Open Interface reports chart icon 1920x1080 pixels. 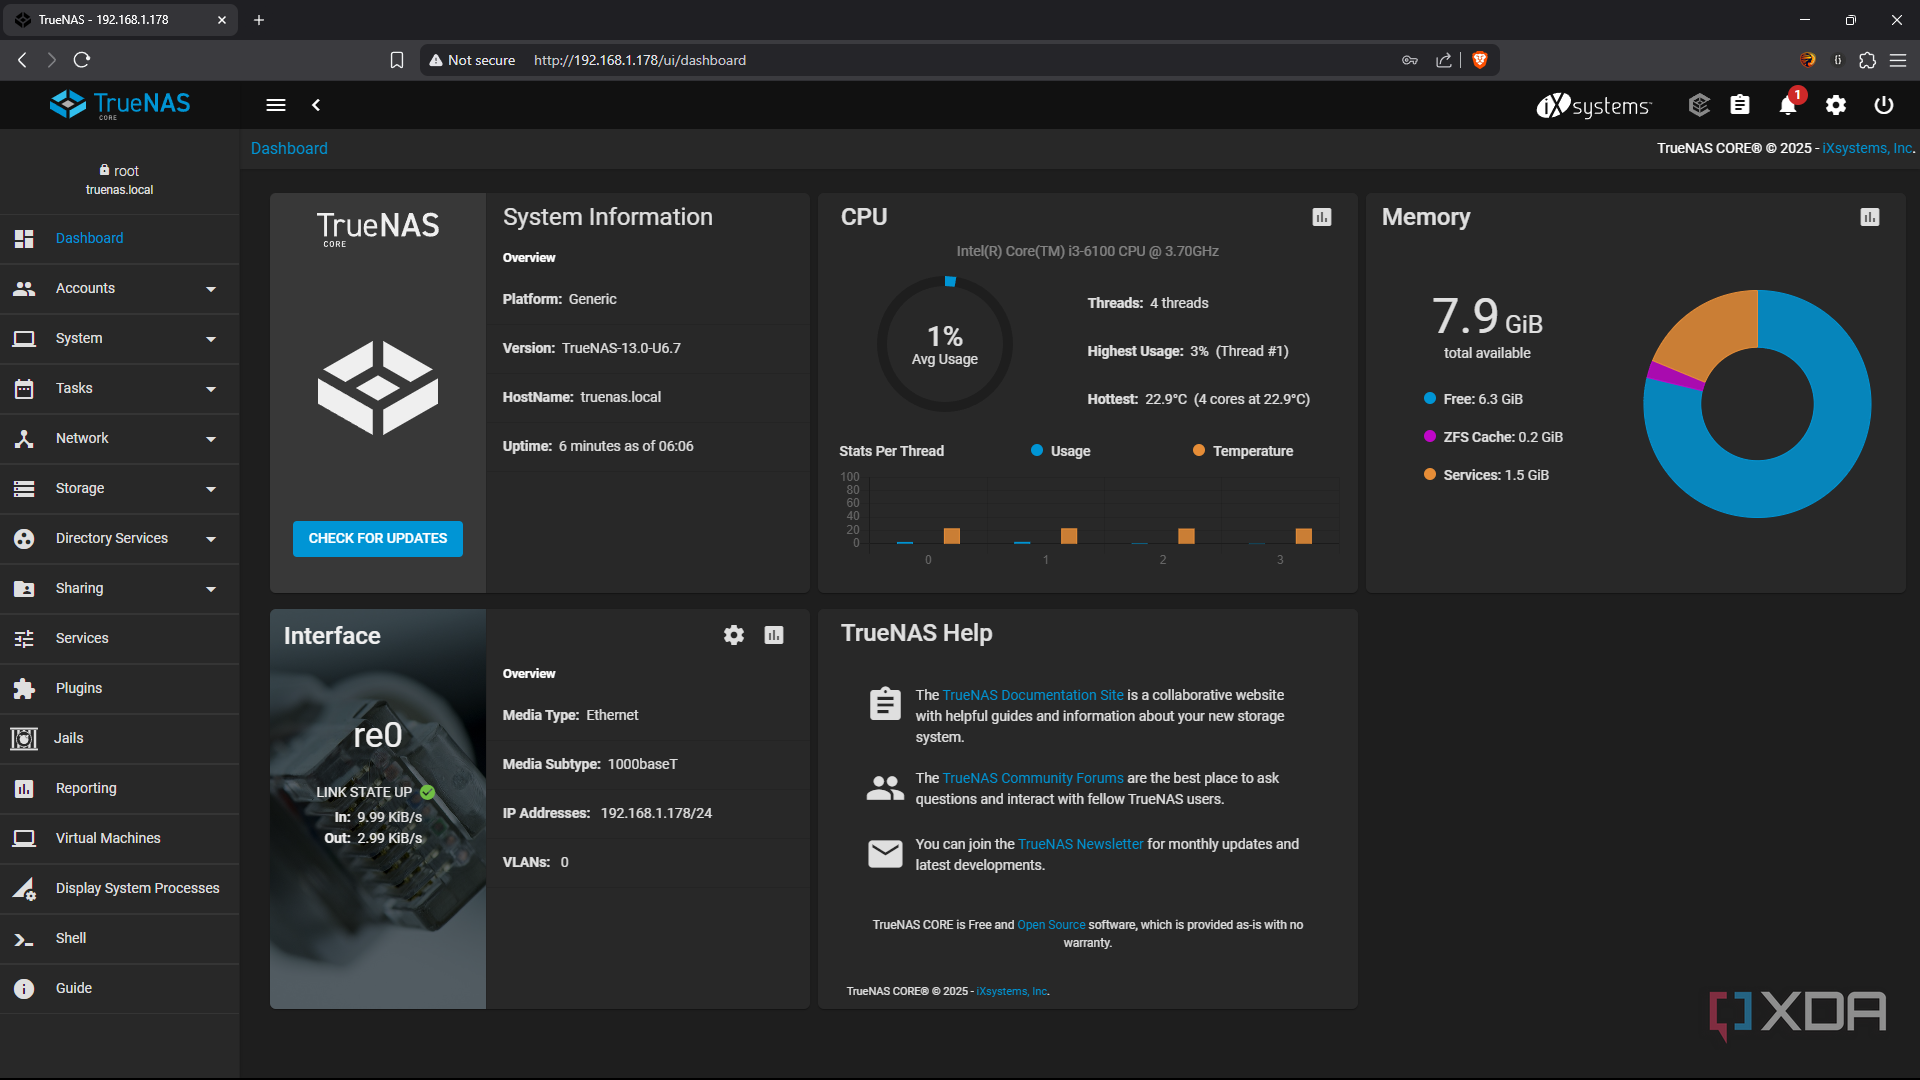pos(774,635)
